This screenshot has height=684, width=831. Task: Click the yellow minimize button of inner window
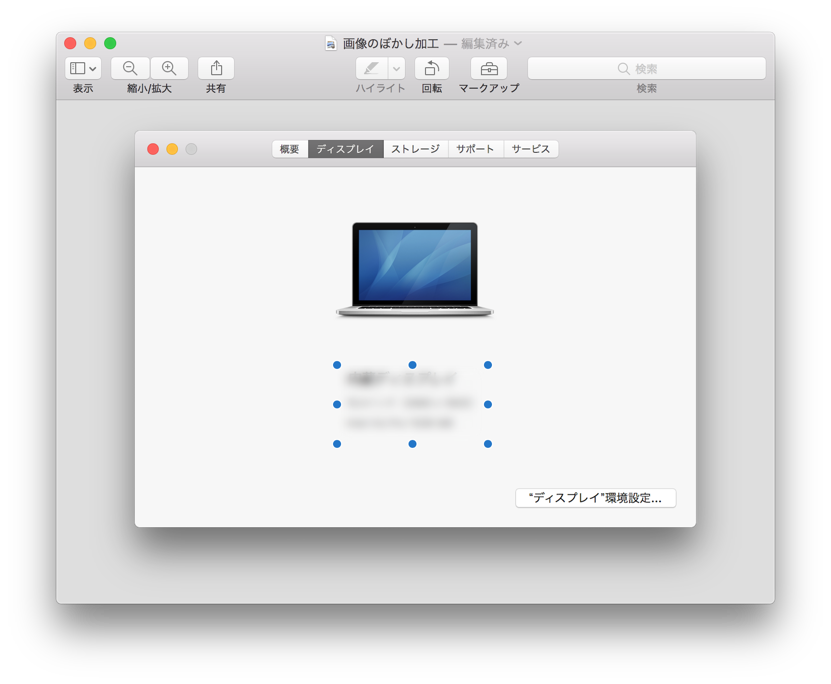(172, 149)
